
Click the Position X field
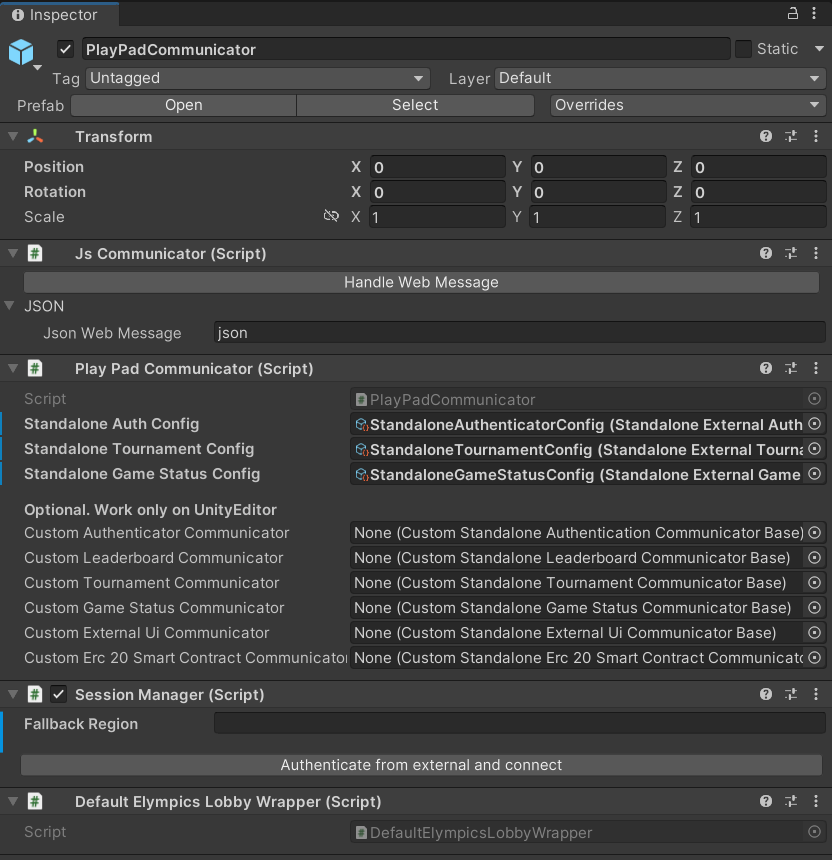pos(438,167)
